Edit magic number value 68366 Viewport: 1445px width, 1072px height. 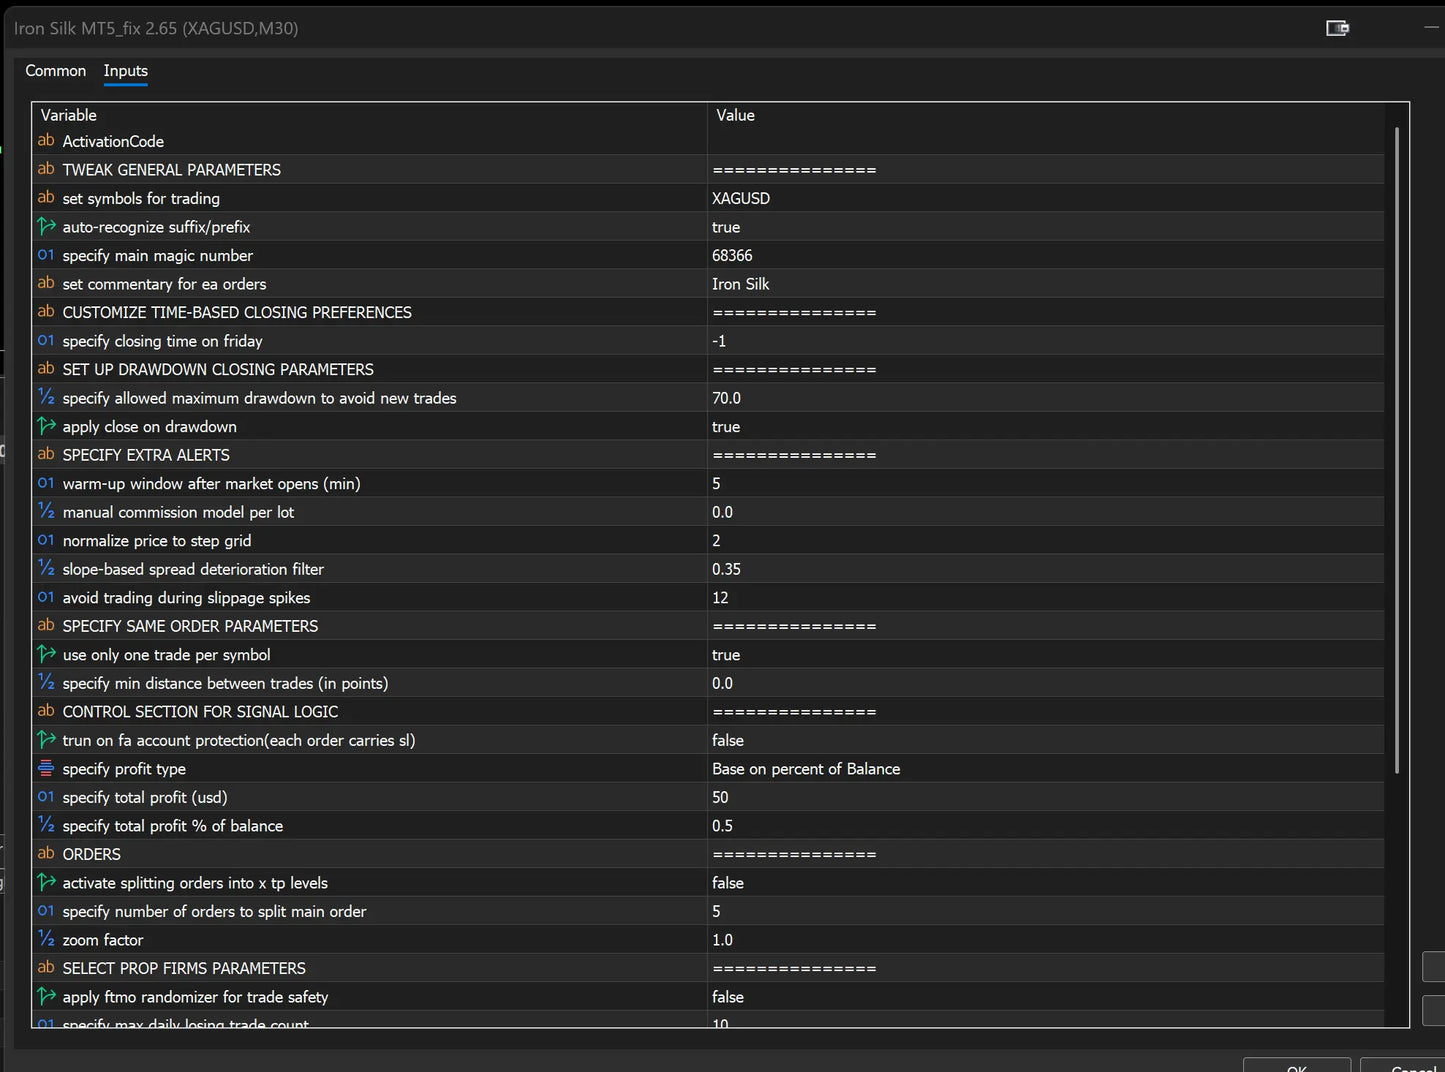tap(1046, 255)
